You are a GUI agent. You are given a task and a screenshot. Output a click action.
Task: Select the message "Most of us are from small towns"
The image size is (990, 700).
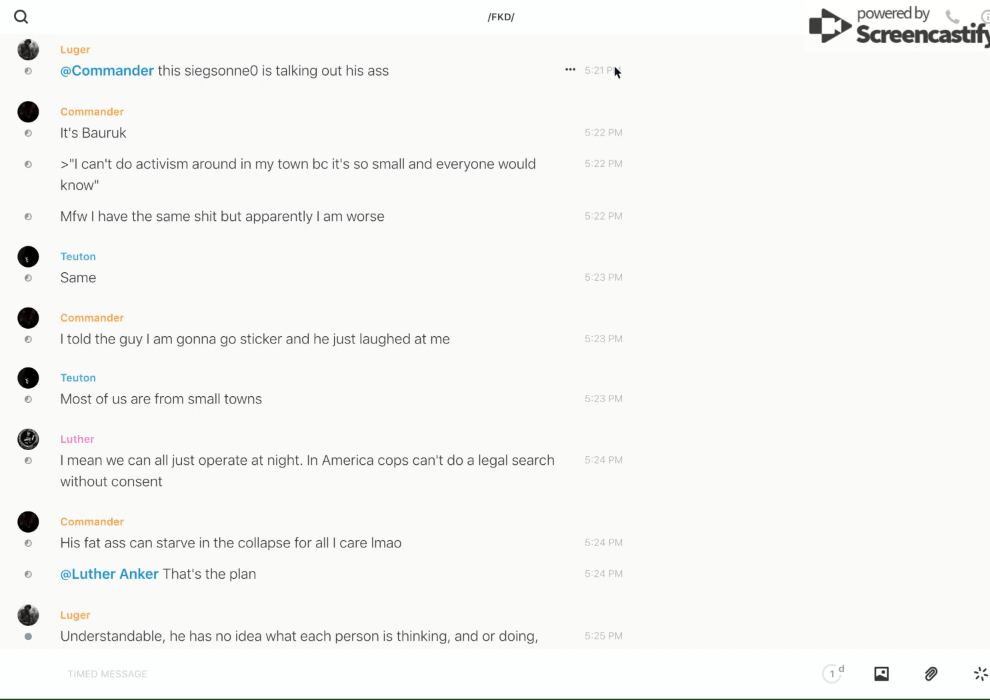tap(161, 399)
